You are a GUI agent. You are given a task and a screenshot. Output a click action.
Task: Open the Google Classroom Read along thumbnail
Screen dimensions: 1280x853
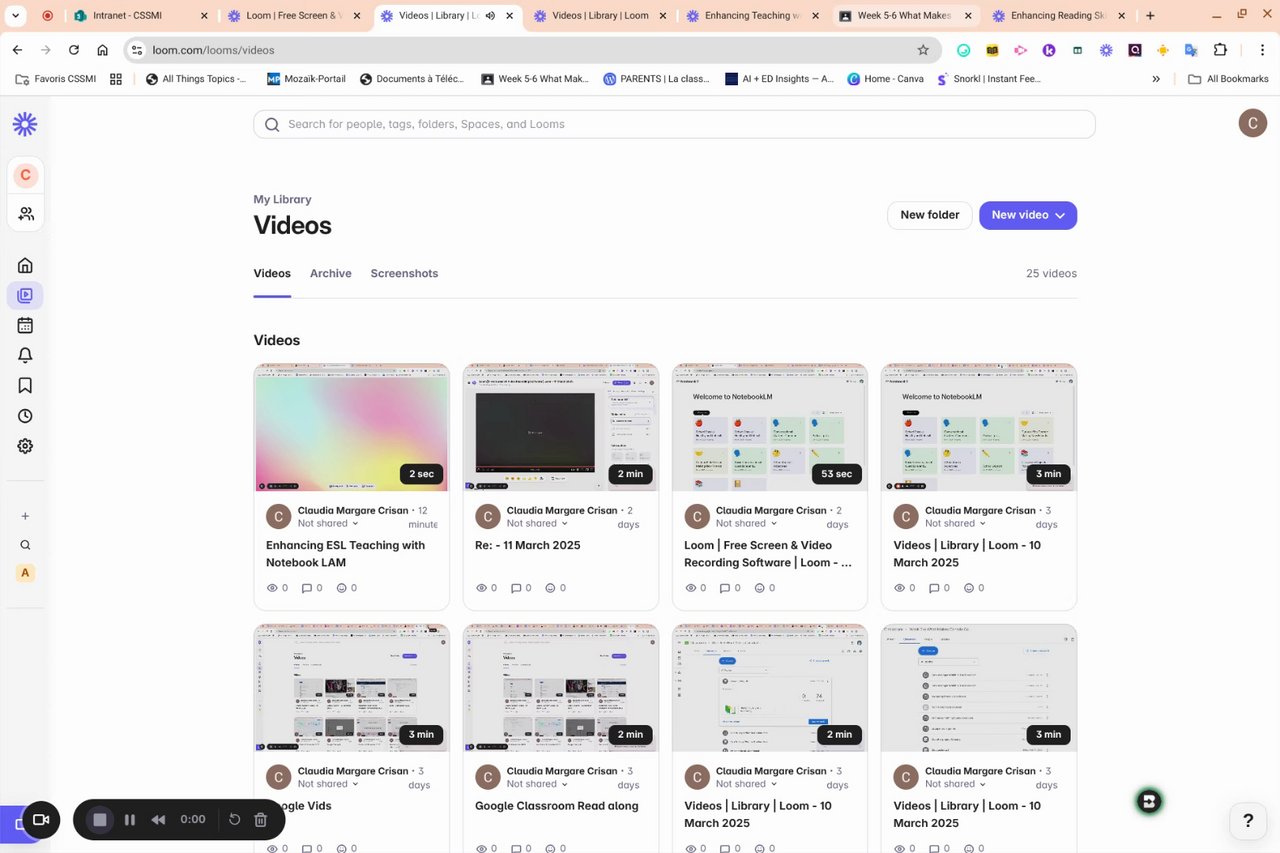click(x=560, y=688)
